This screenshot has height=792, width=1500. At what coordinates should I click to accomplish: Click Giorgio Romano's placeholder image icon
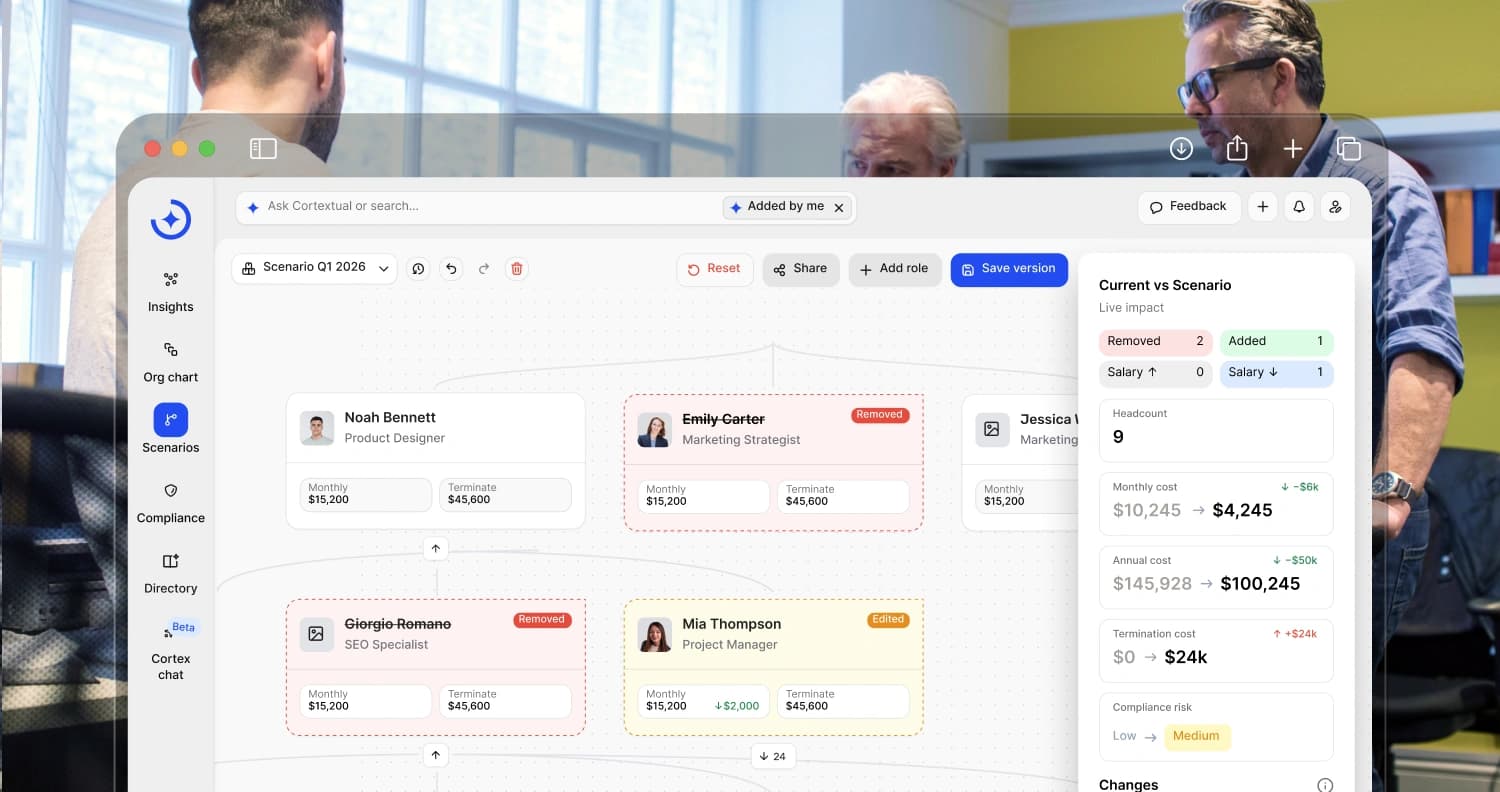point(317,634)
